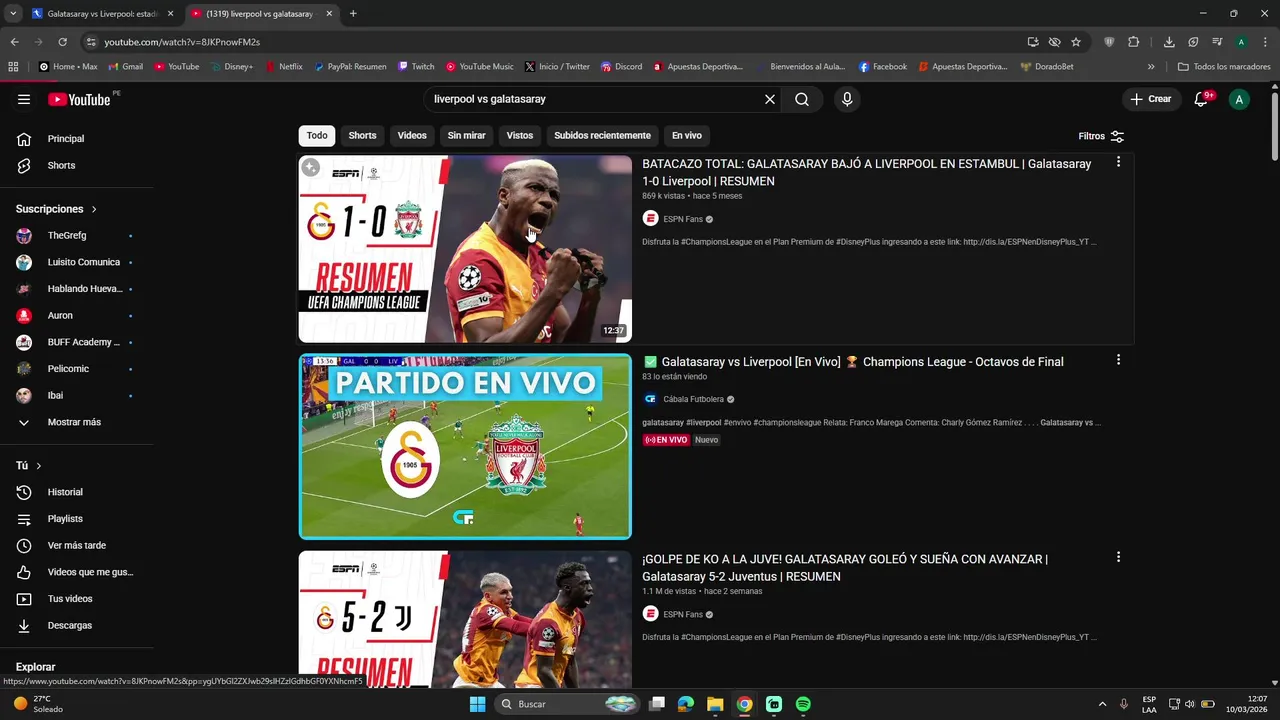Open the Windows Start button

477,704
